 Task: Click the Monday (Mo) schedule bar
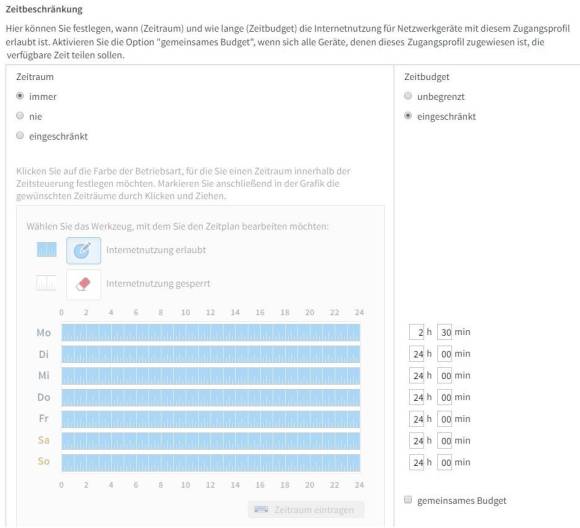pos(210,332)
